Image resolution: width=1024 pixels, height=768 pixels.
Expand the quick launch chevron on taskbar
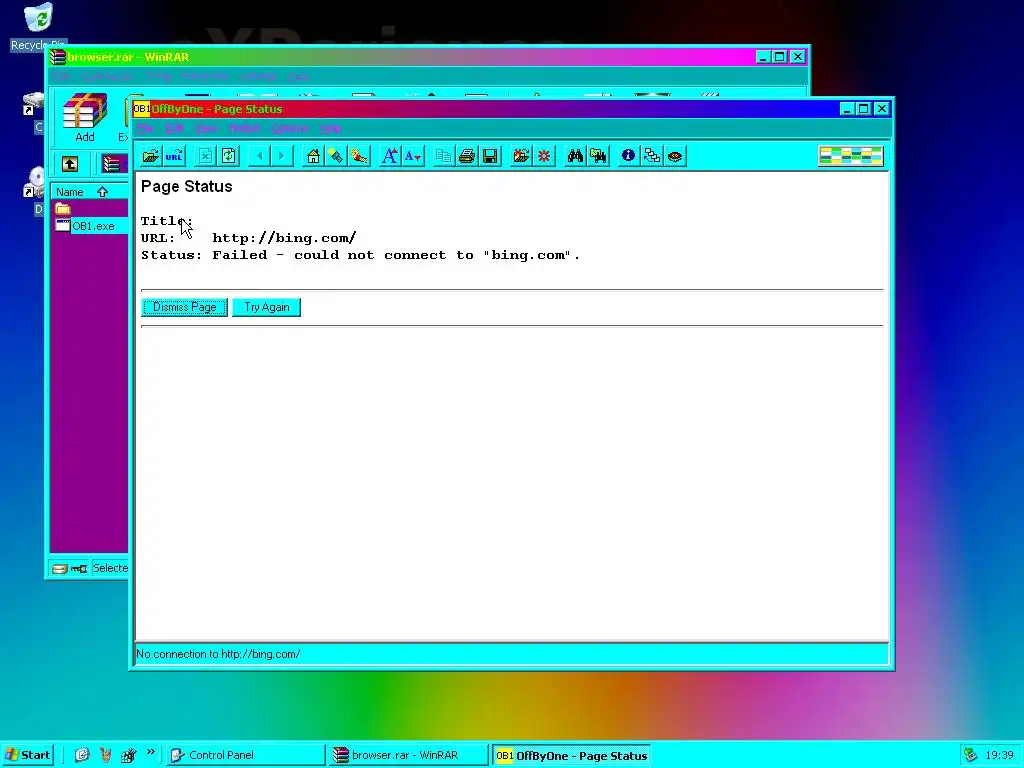pos(151,752)
